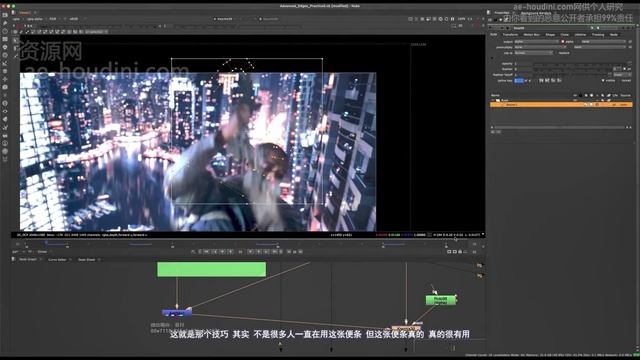Screen dimensions: 640x360
Task: Select the green Roto node in graph
Action: pyautogui.click(x=440, y=300)
